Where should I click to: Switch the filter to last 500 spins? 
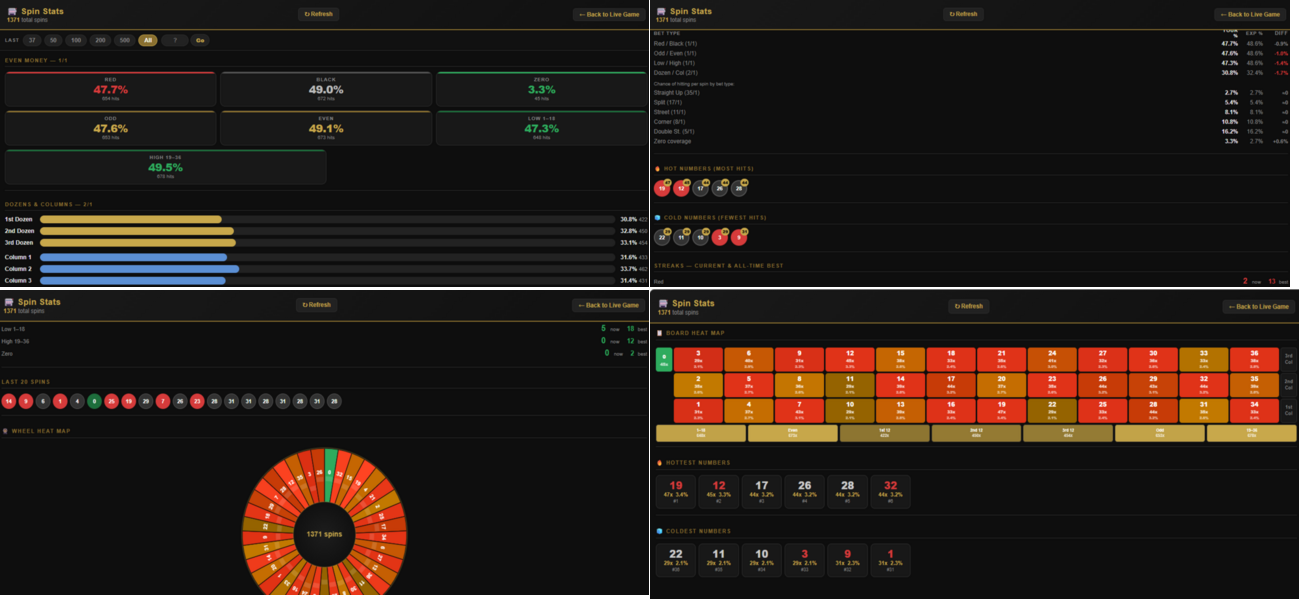pos(124,40)
